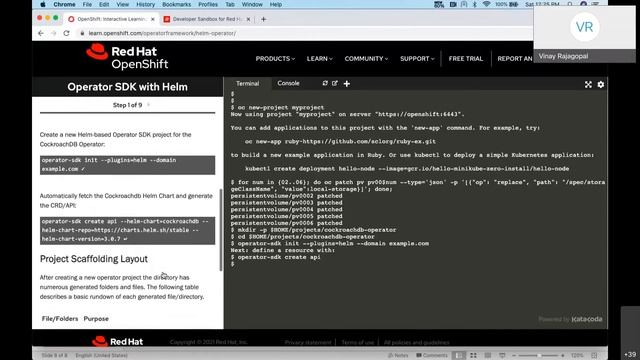Image resolution: width=640 pixels, height=360 pixels.
Task: Open a new browser tab
Action: 263,19
